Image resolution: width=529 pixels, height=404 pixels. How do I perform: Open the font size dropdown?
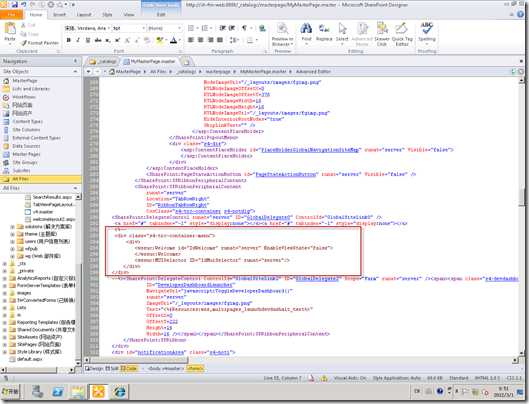coord(144,28)
